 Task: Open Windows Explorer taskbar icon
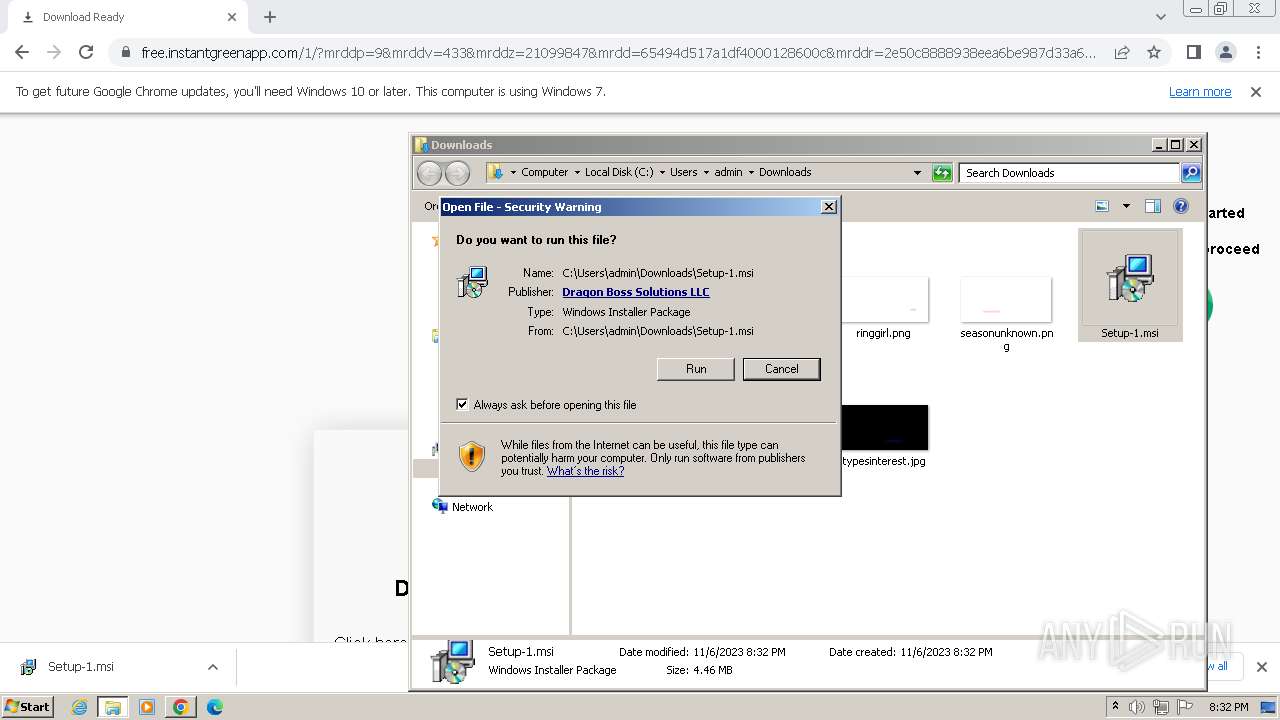coord(113,707)
